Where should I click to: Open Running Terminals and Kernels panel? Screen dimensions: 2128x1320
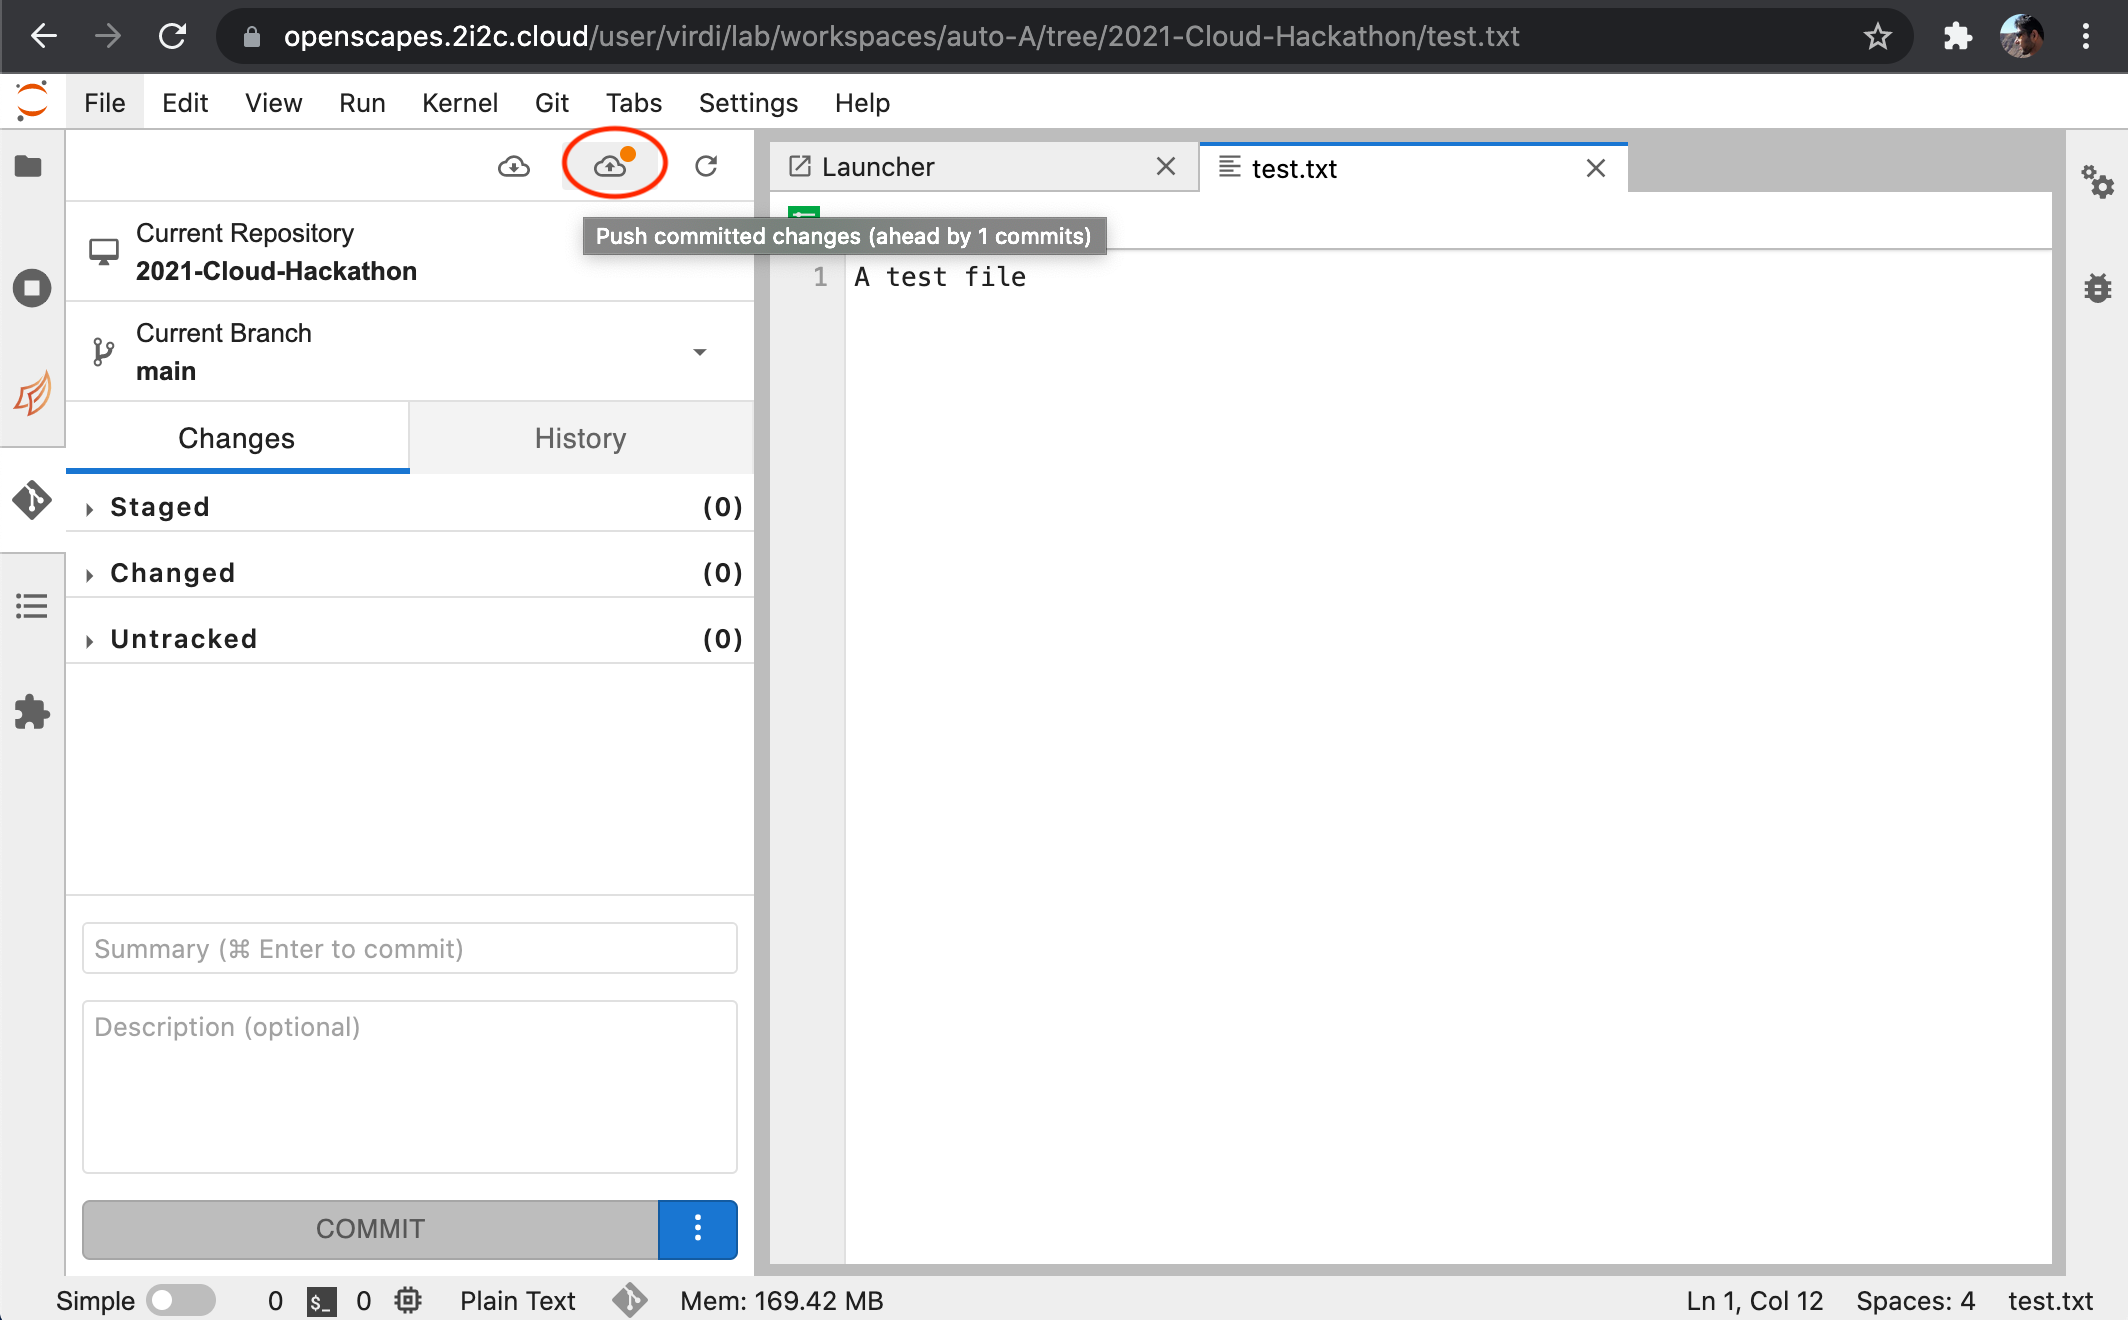pos(32,289)
